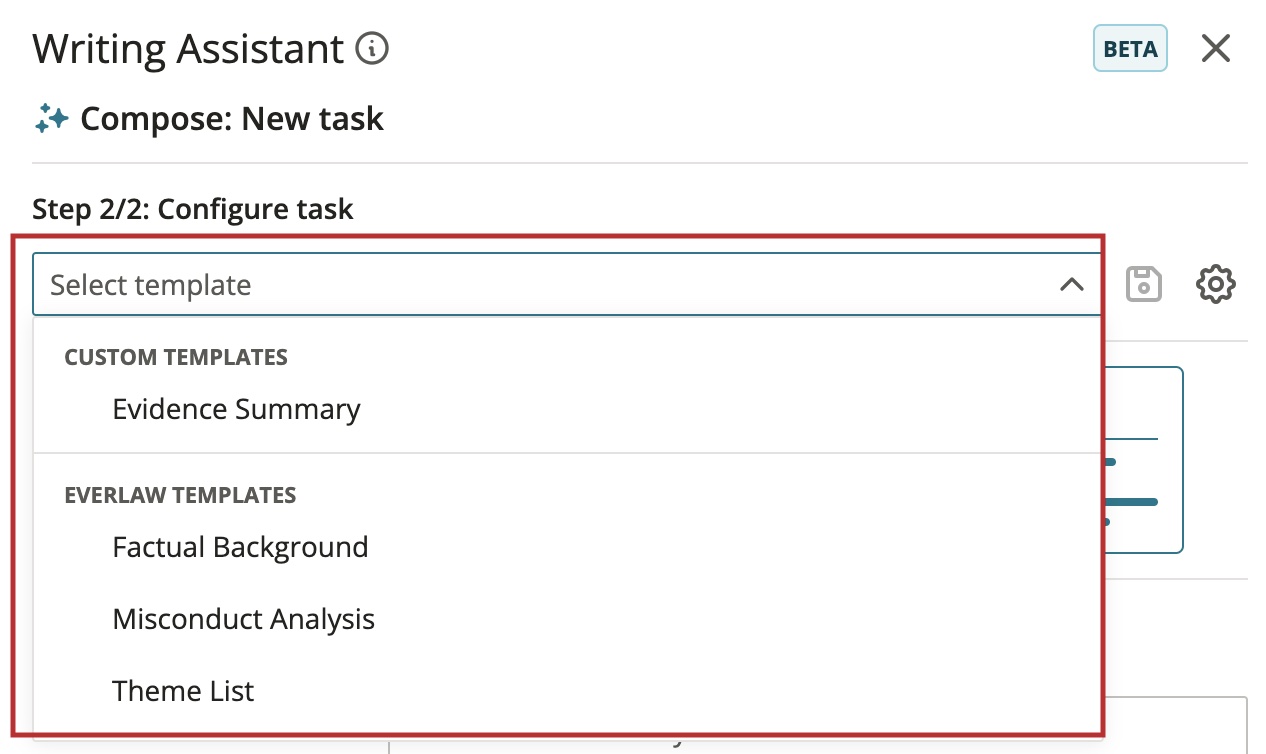Click the info icon beside Writing Assistant
1266x754 pixels.
click(372, 48)
